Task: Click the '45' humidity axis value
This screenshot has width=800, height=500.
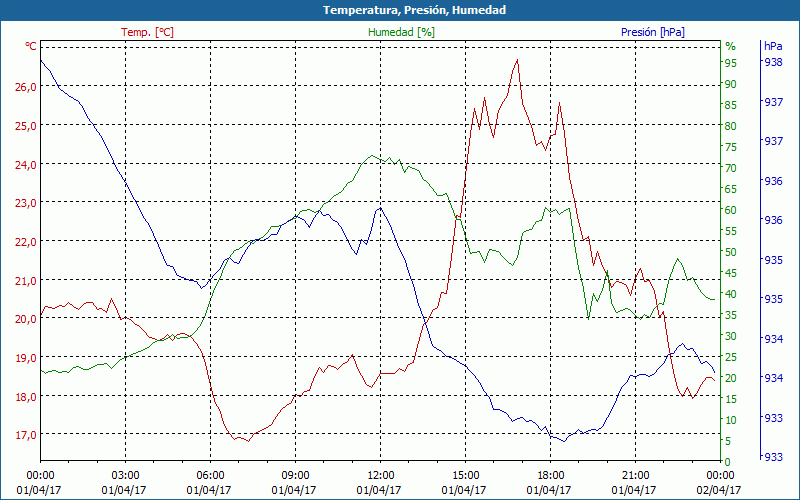Action: pos(731,273)
